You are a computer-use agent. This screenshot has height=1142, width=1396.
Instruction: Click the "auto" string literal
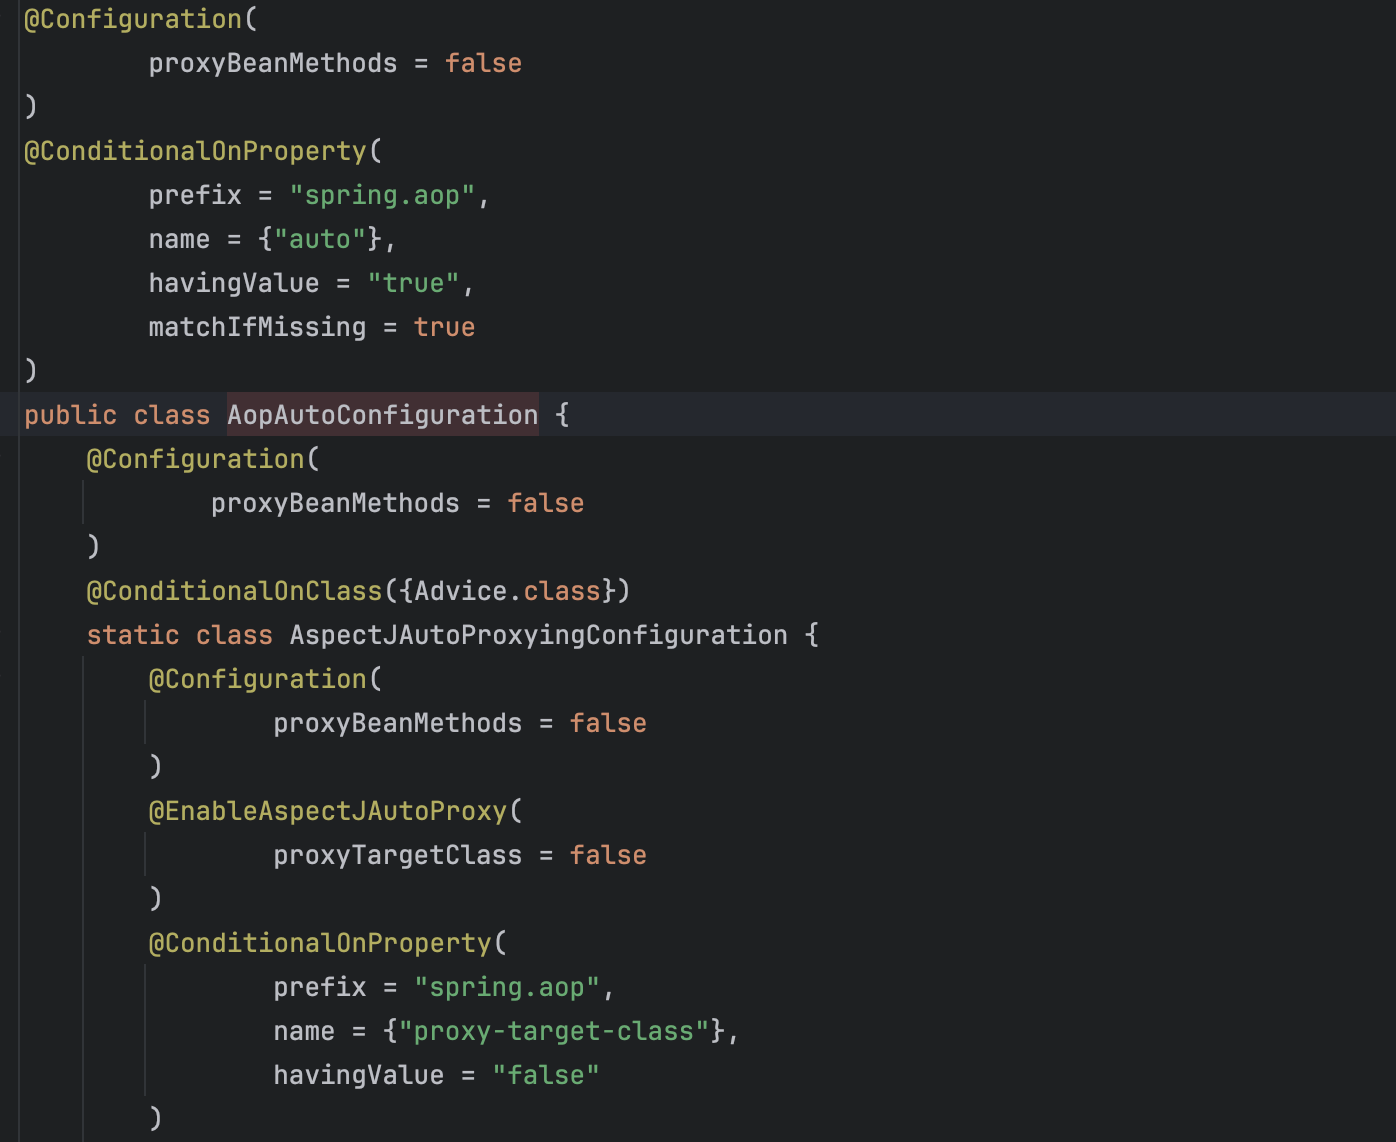pyautogui.click(x=320, y=239)
